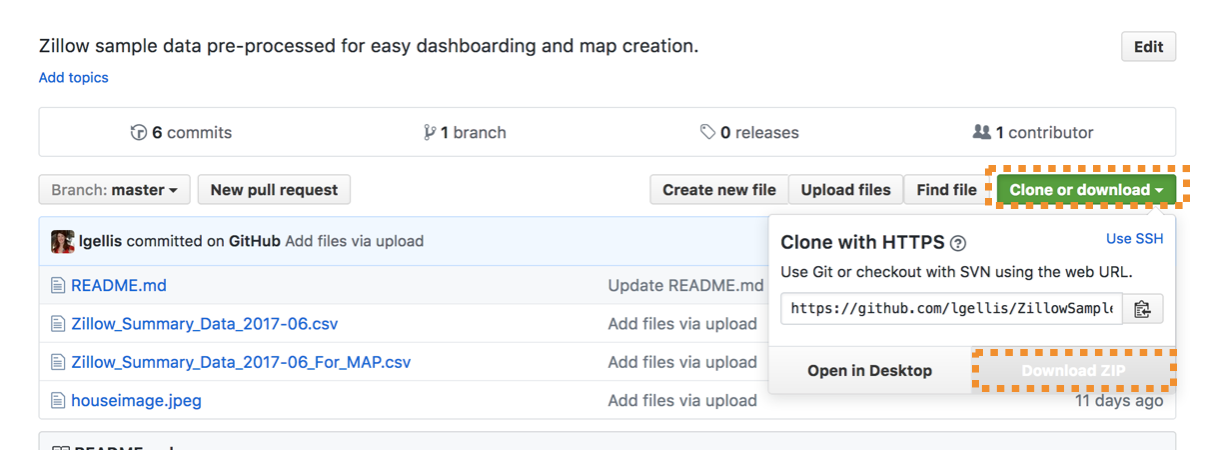
Task: Open the latest commit message 'Add files via upload'
Action: [x=354, y=241]
